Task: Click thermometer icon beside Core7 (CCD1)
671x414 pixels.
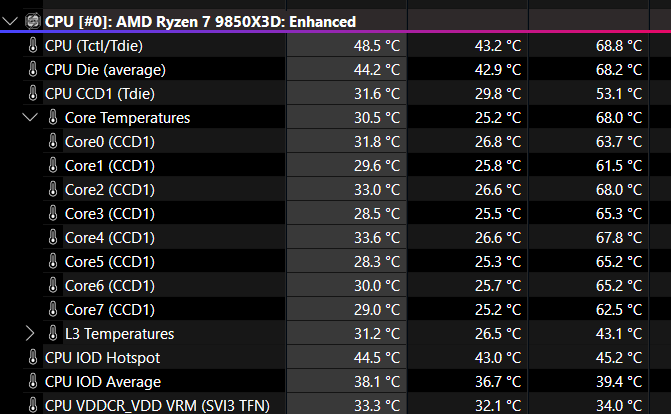Action: [53, 309]
